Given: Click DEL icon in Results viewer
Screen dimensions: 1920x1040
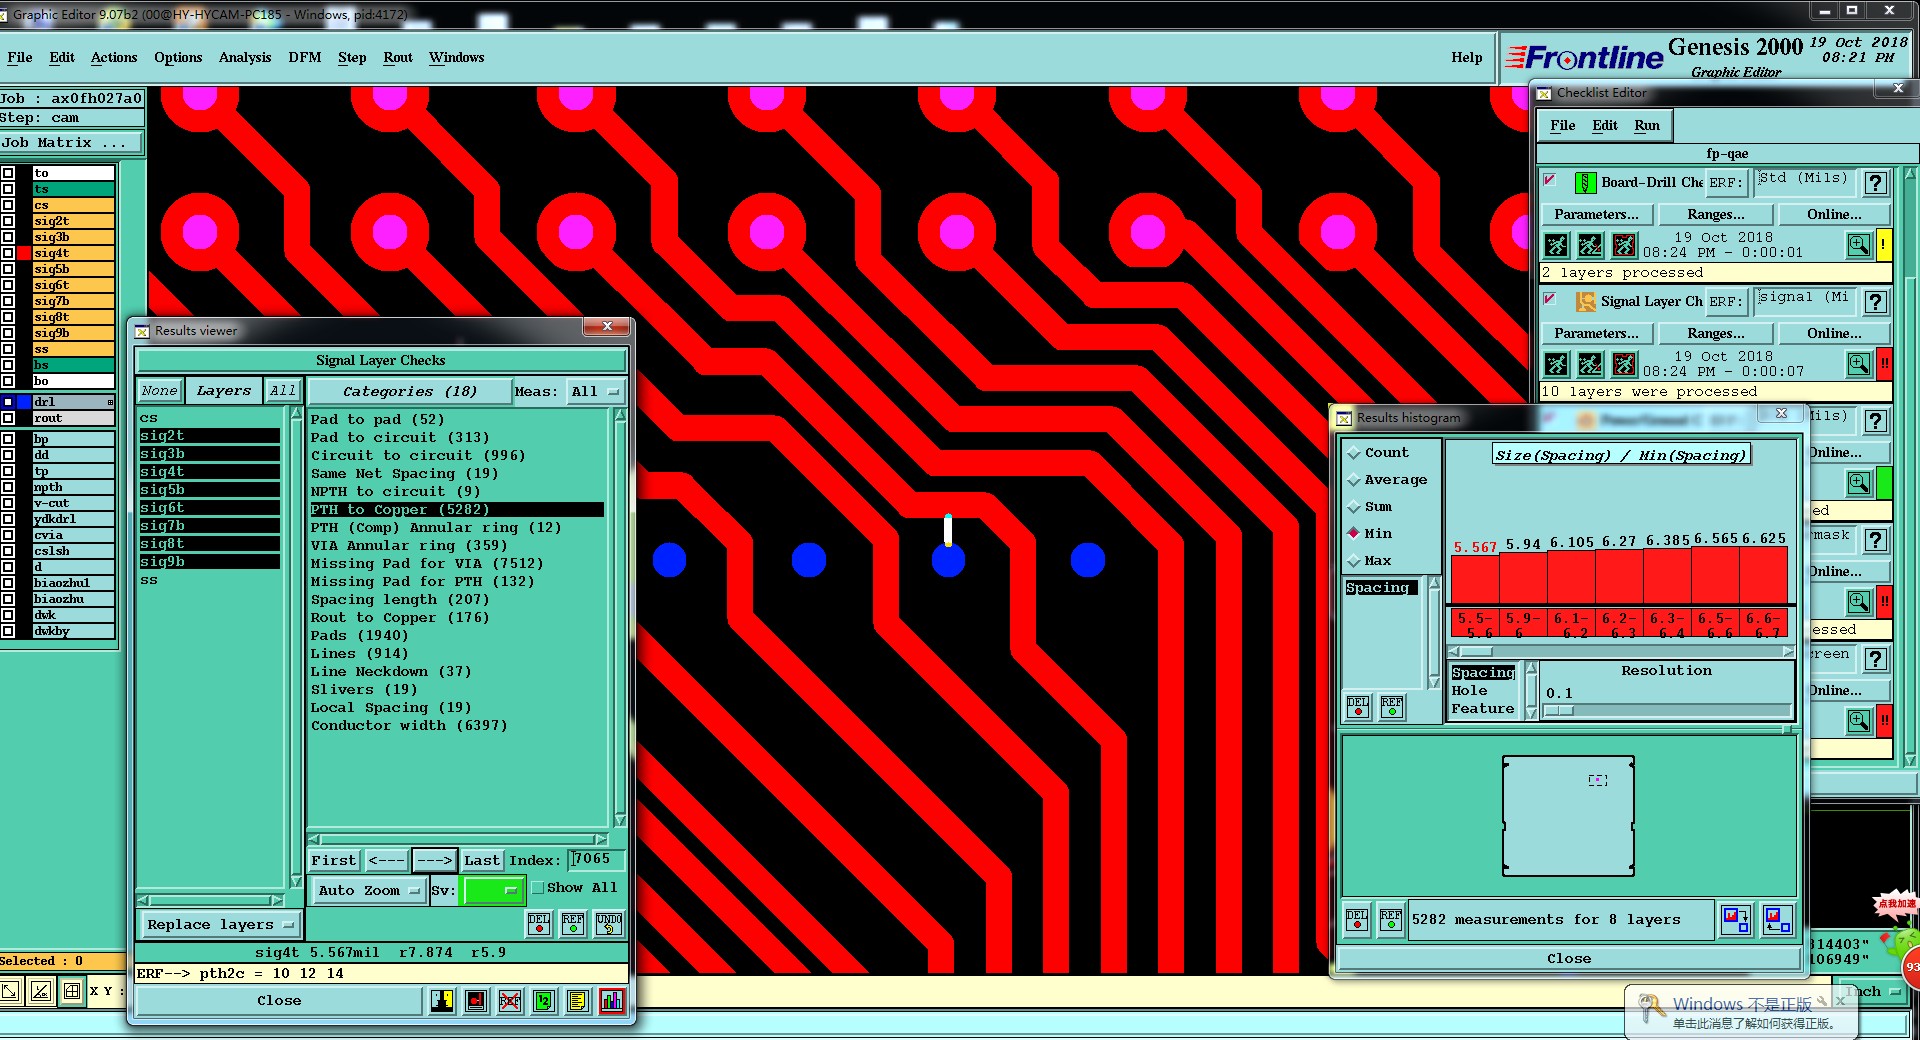Looking at the screenshot, I should tap(539, 923).
